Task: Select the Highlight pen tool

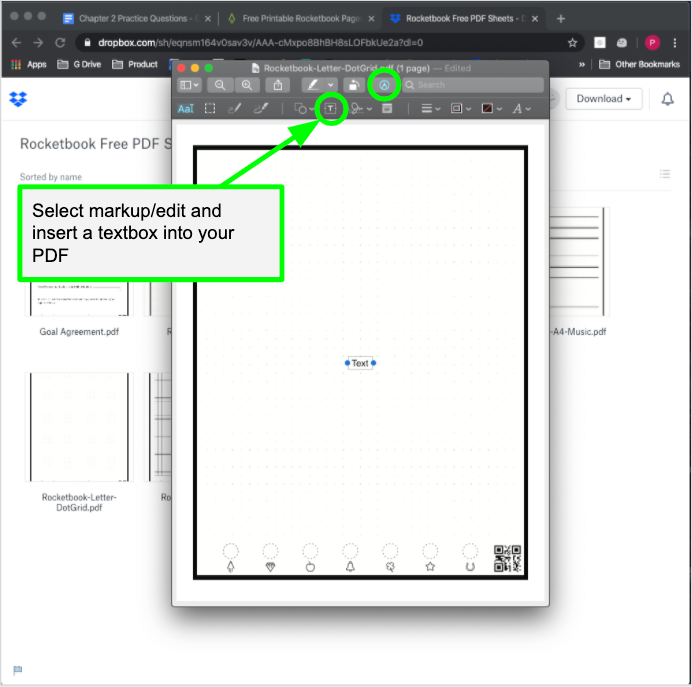Action: tap(312, 85)
